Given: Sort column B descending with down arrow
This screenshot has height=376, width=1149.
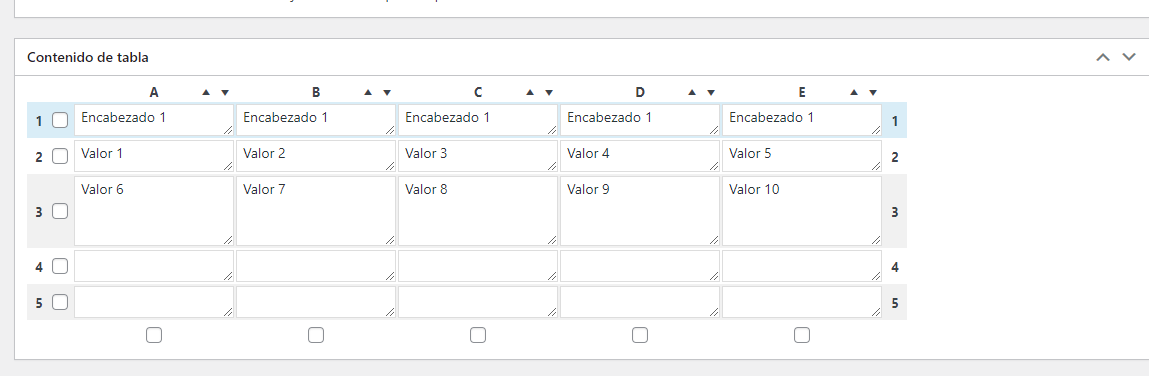Looking at the screenshot, I should click(387, 92).
